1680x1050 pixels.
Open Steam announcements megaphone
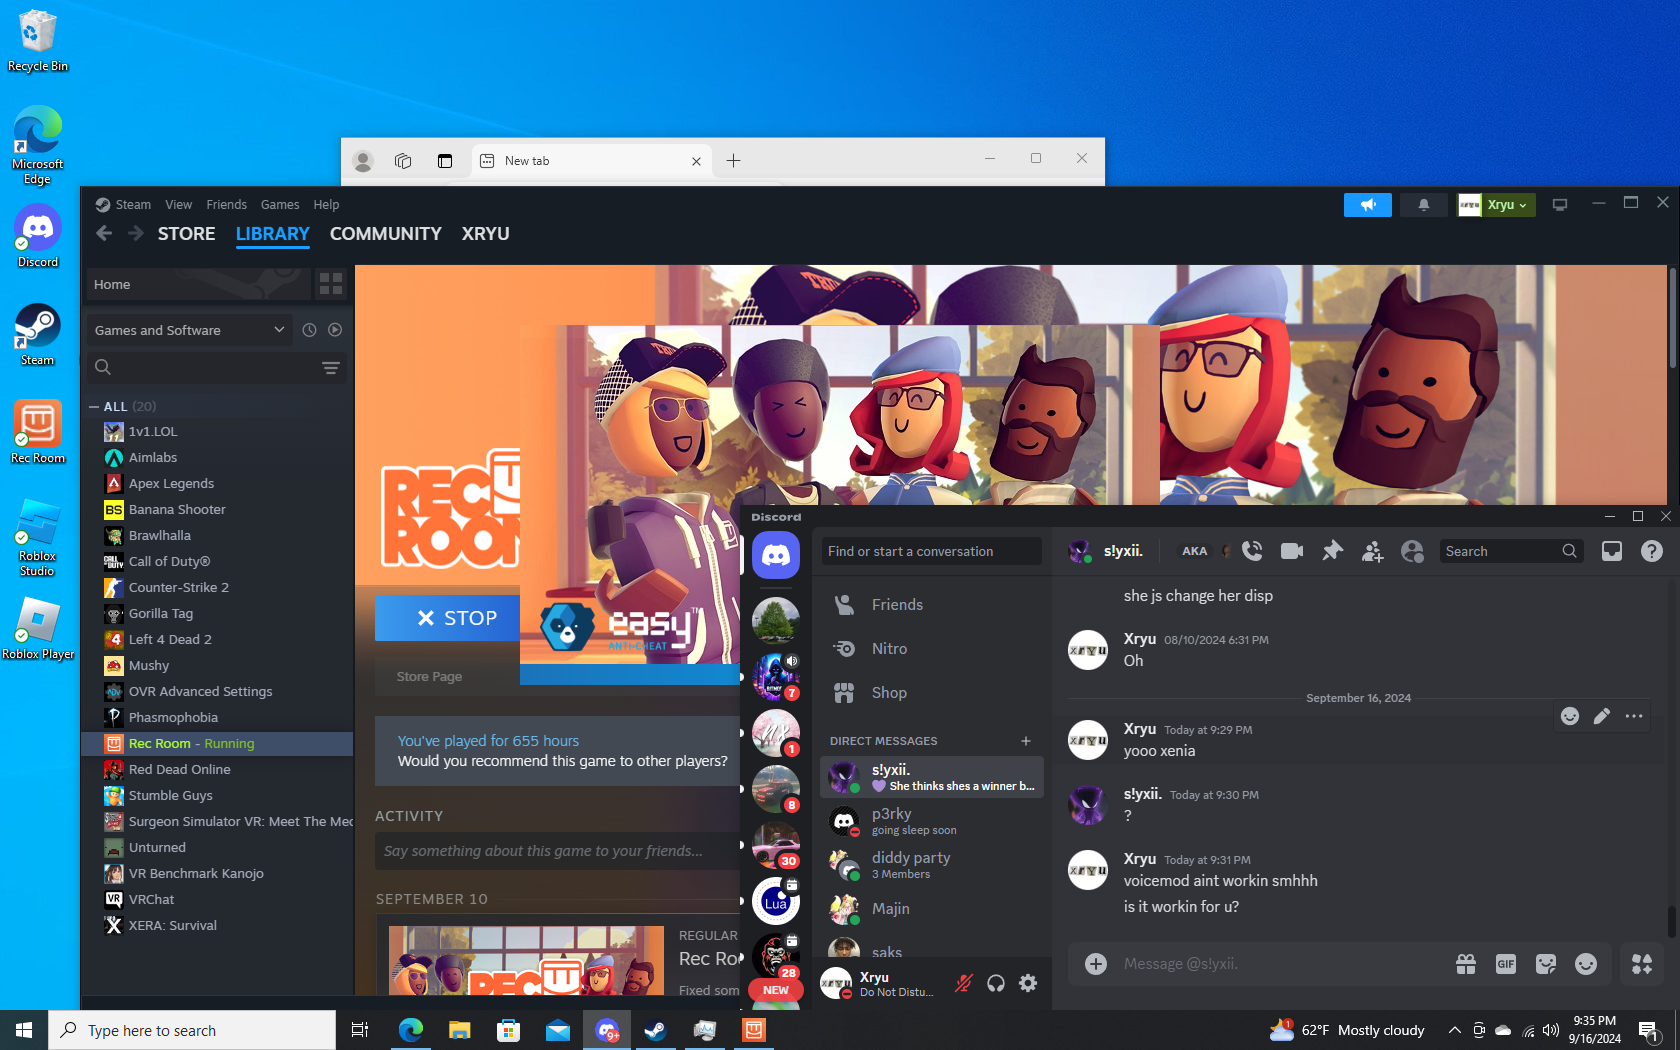1368,205
